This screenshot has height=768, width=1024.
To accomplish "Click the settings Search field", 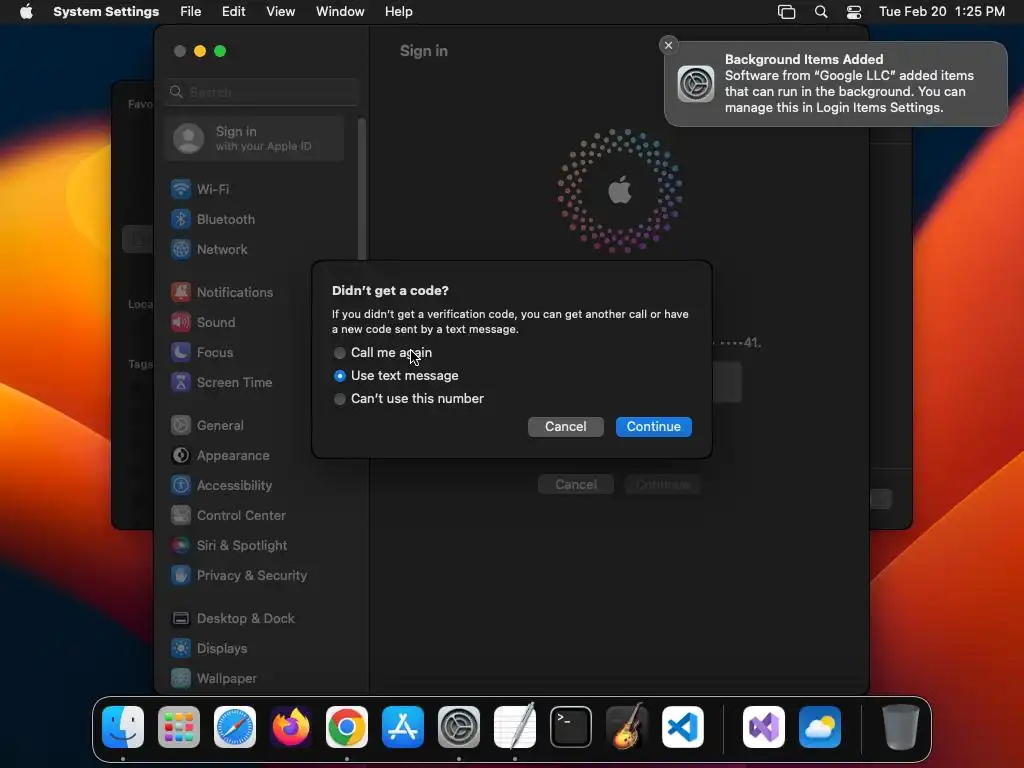I will 261,92.
